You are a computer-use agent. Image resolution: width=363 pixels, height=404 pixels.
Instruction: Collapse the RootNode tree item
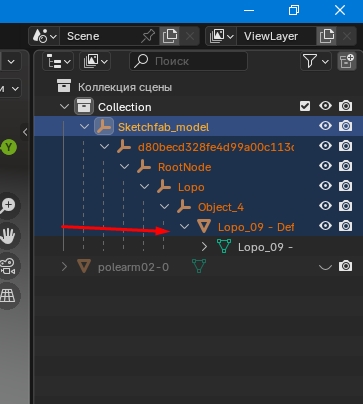pos(124,167)
